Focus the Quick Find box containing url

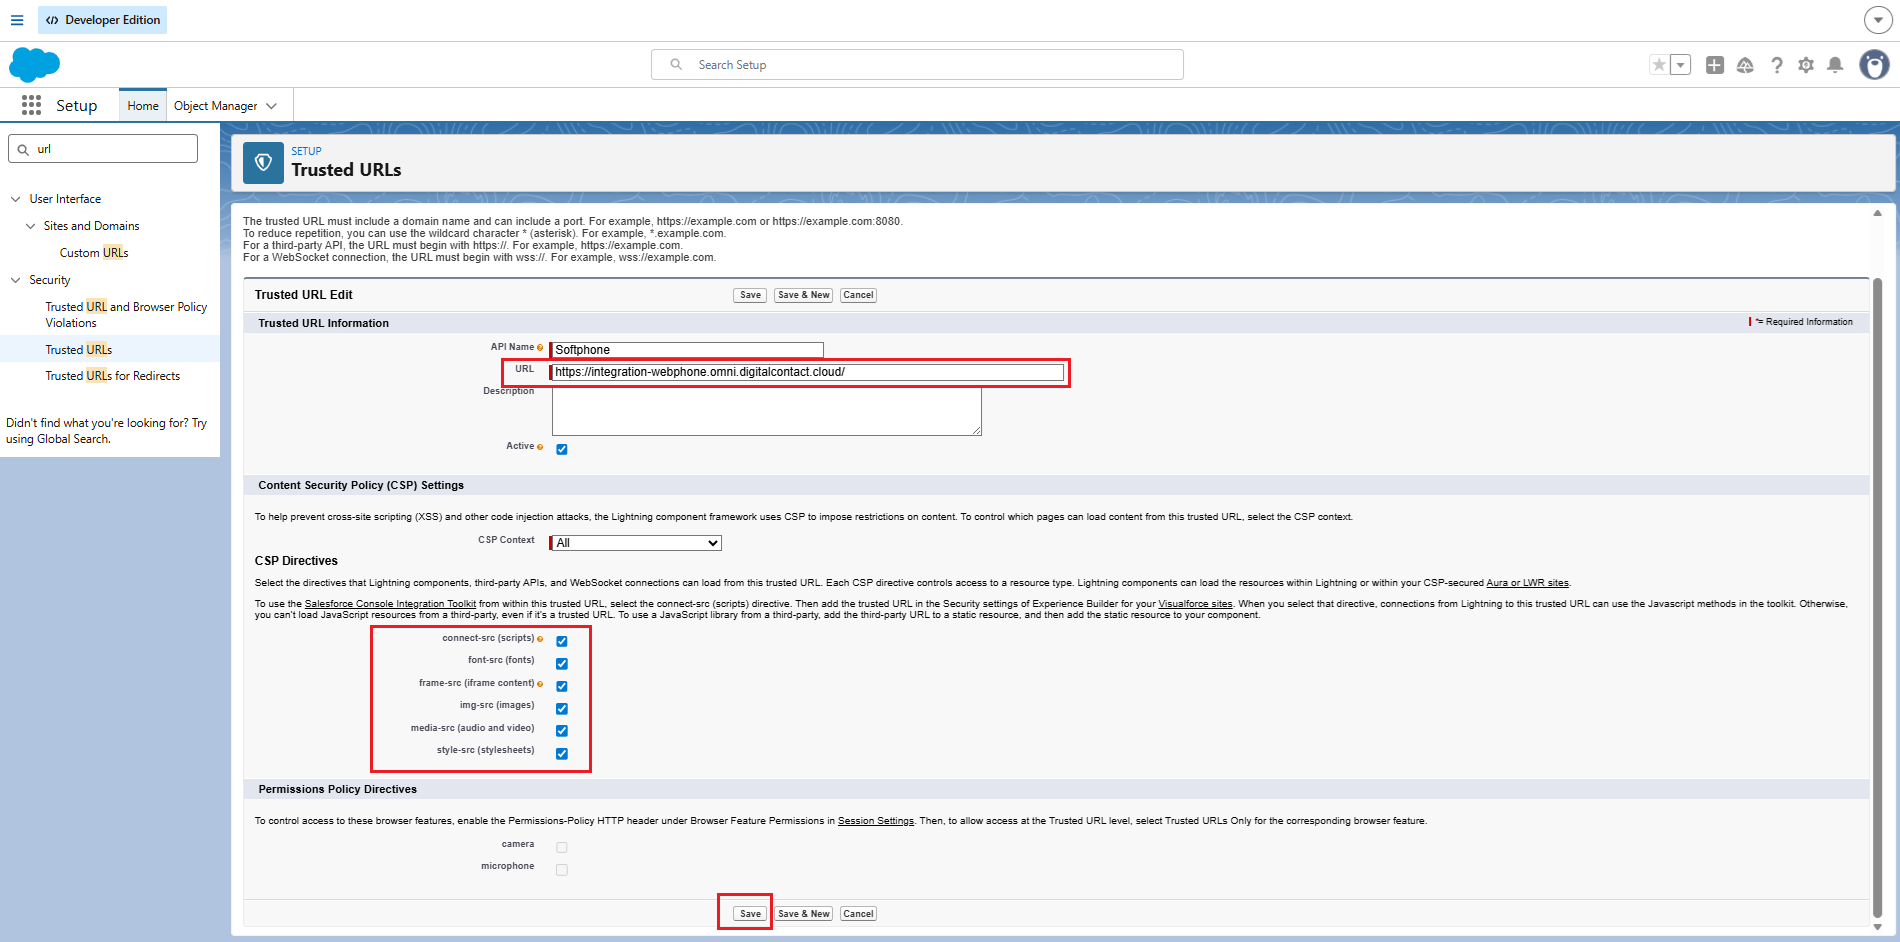click(x=103, y=149)
